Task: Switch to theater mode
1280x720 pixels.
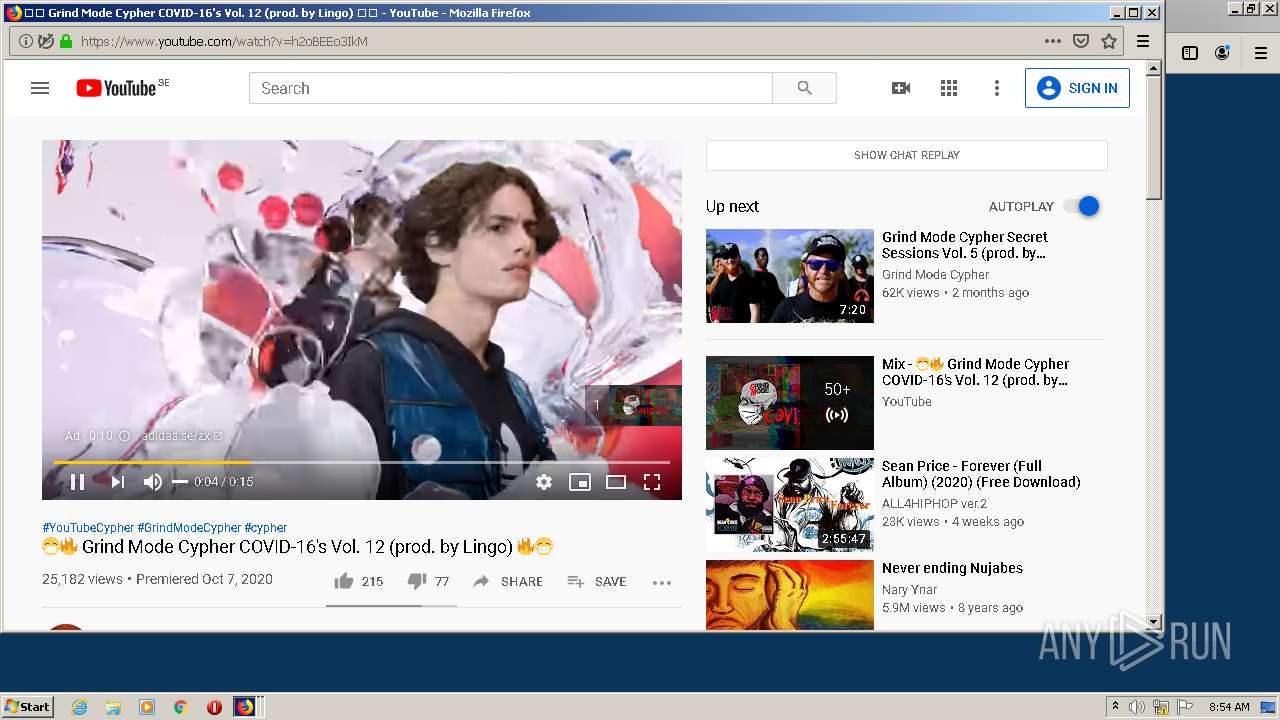Action: [x=616, y=482]
